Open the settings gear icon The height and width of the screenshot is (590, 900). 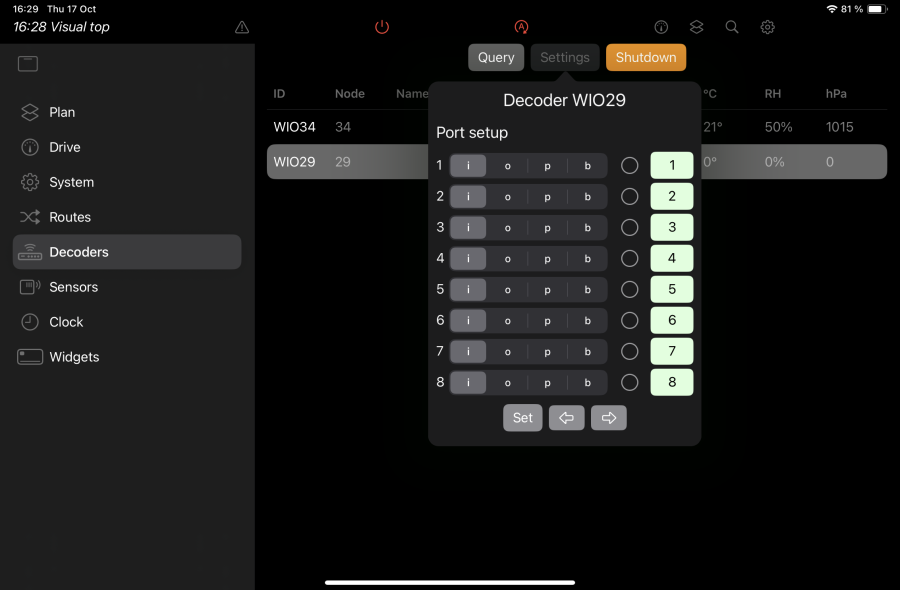pos(767,27)
